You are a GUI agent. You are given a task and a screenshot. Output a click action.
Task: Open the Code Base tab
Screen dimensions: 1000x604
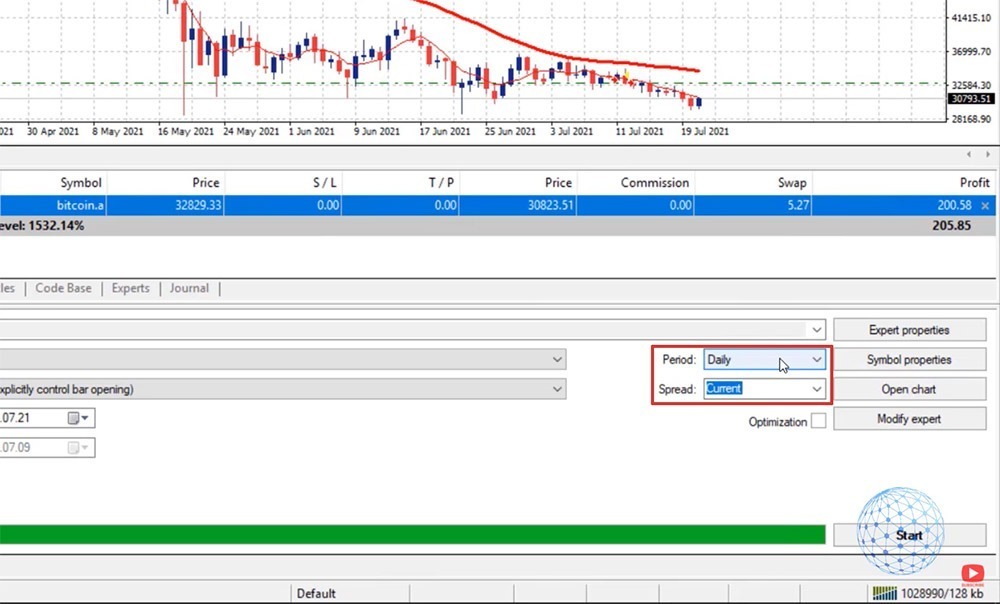click(x=63, y=288)
